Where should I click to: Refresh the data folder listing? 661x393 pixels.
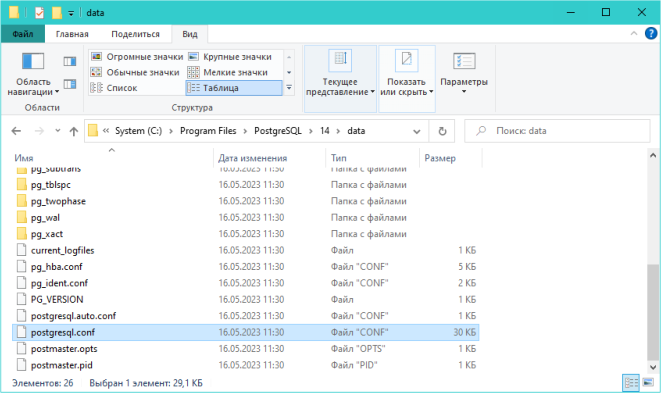click(x=442, y=131)
